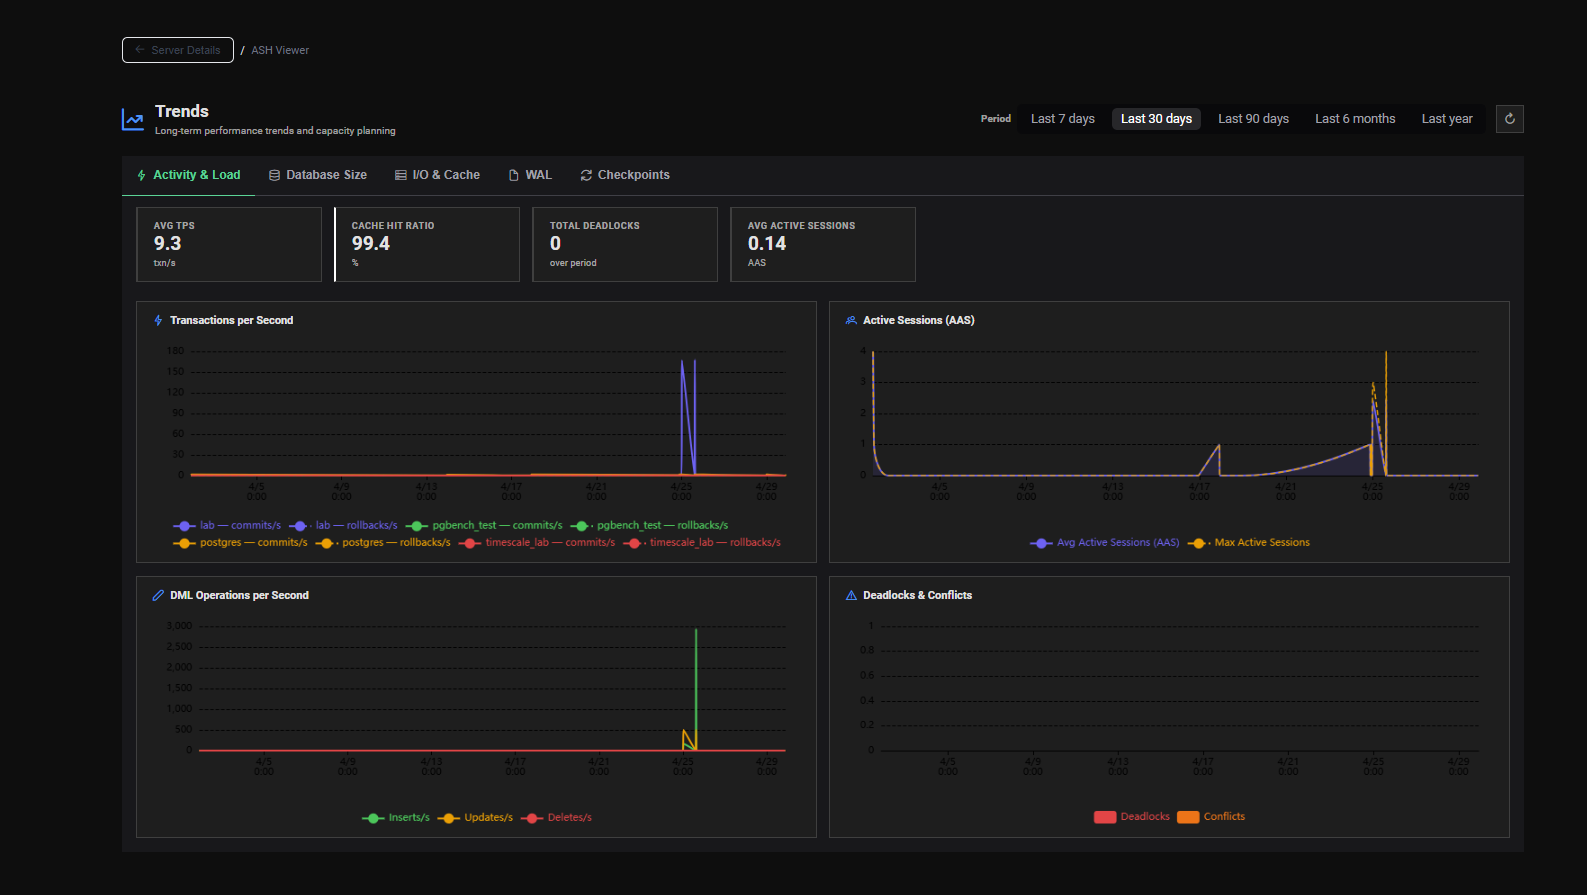Screen dimensions: 1587x895
Task: Toggle Inserts/s legend series
Action: tap(396, 818)
